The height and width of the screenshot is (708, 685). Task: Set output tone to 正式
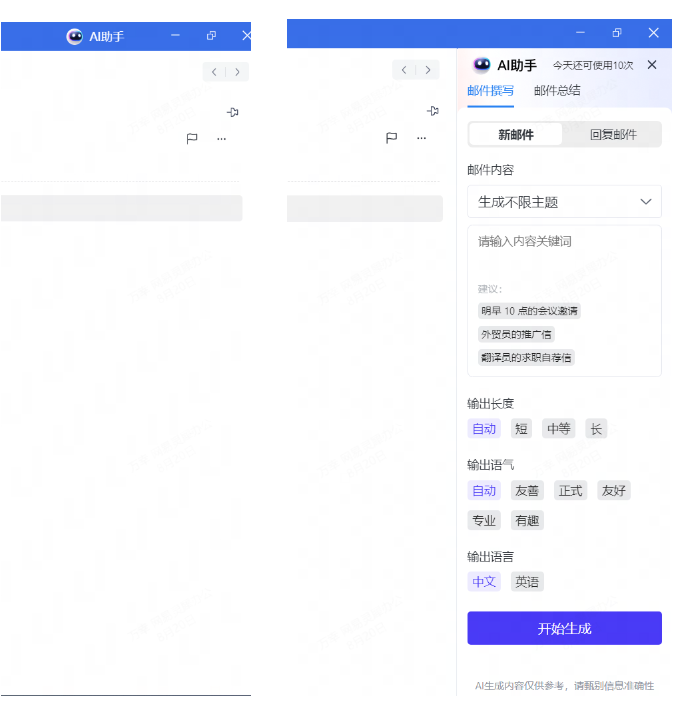coord(570,491)
